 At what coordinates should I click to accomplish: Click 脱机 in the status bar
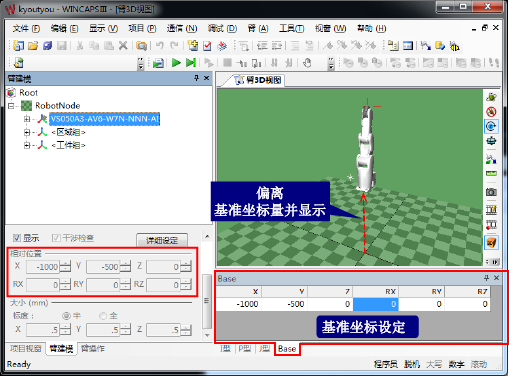[x=412, y=364]
